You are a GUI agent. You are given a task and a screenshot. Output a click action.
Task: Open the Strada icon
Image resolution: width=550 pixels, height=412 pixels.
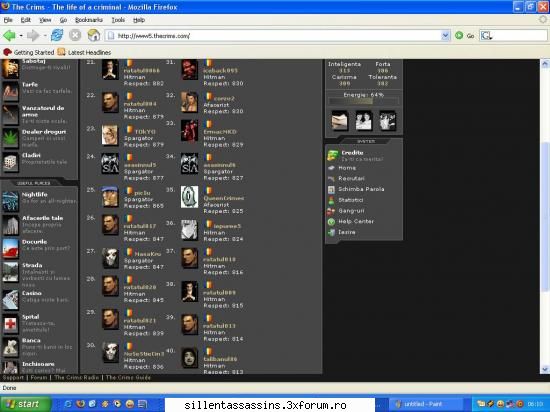[10, 272]
